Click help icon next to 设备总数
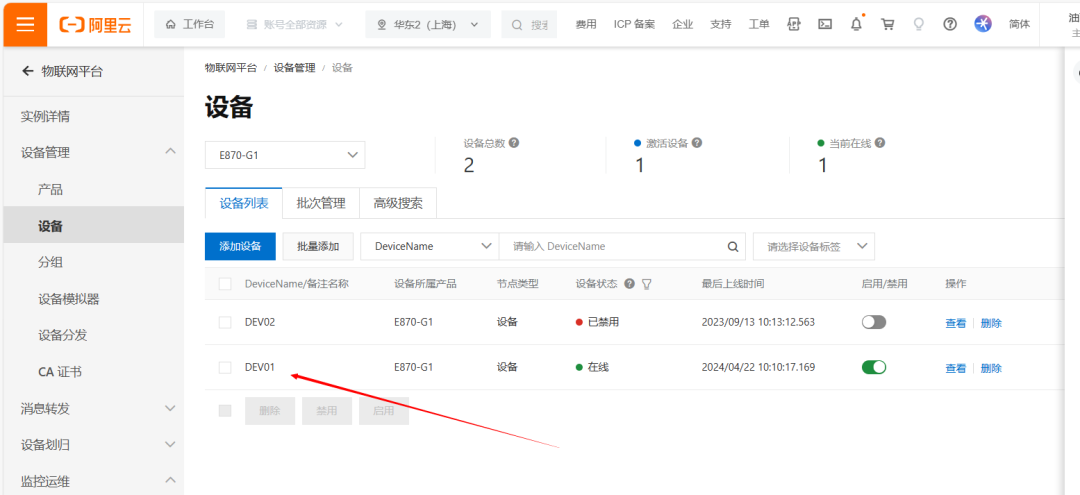This screenshot has height=495, width=1080. [514, 143]
